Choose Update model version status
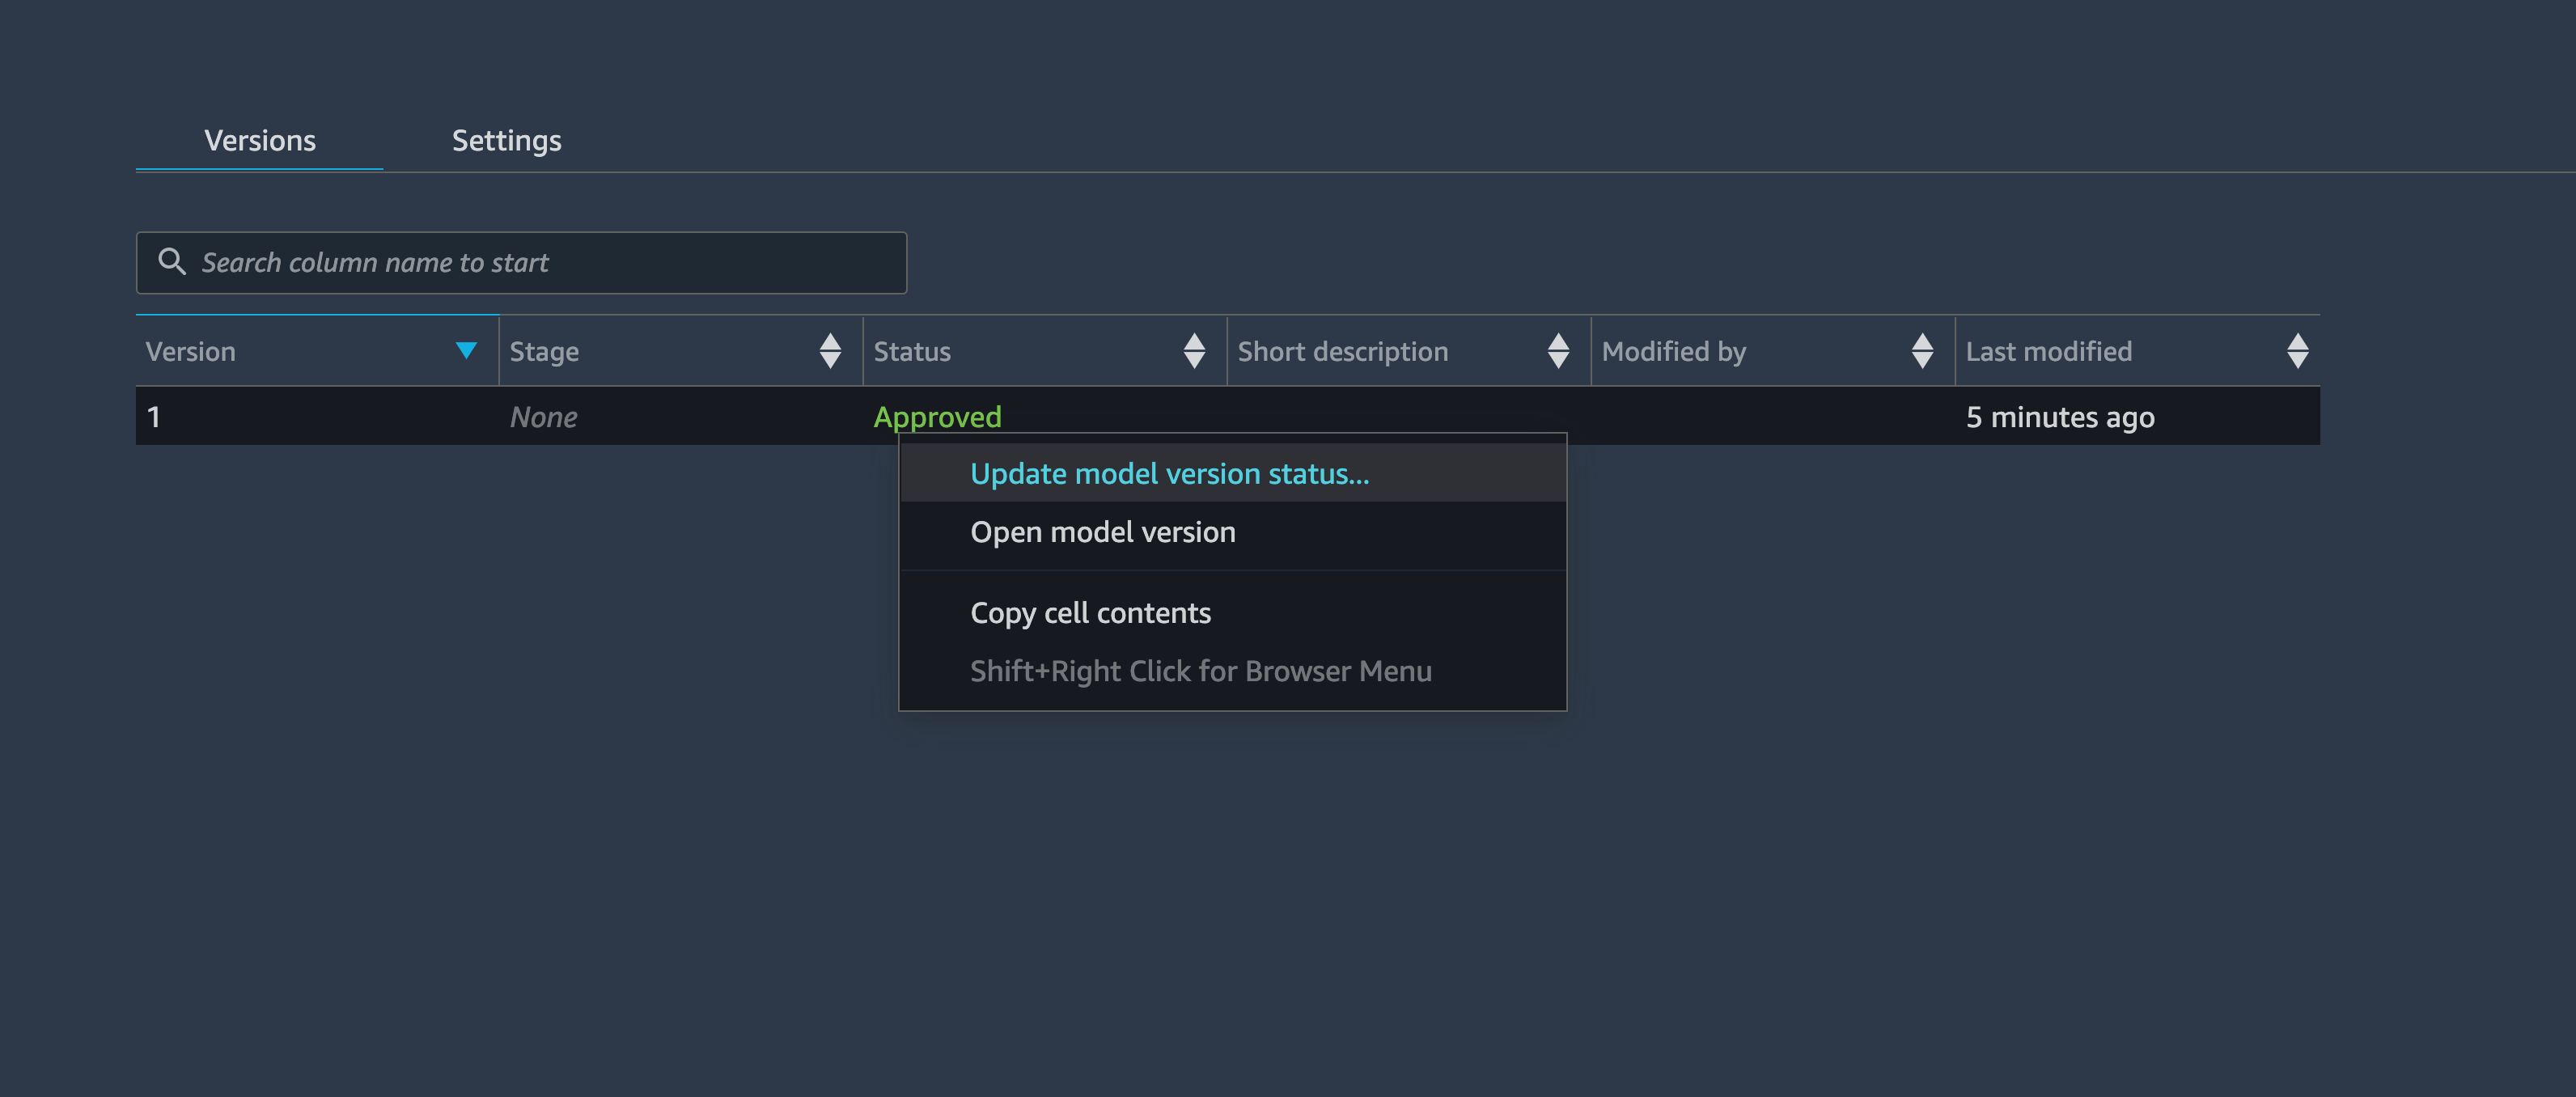 pyautogui.click(x=1169, y=474)
